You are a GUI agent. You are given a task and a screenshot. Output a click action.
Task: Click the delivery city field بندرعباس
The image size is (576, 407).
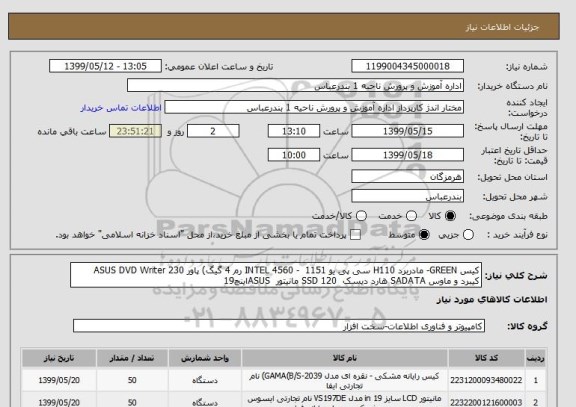click(x=407, y=197)
